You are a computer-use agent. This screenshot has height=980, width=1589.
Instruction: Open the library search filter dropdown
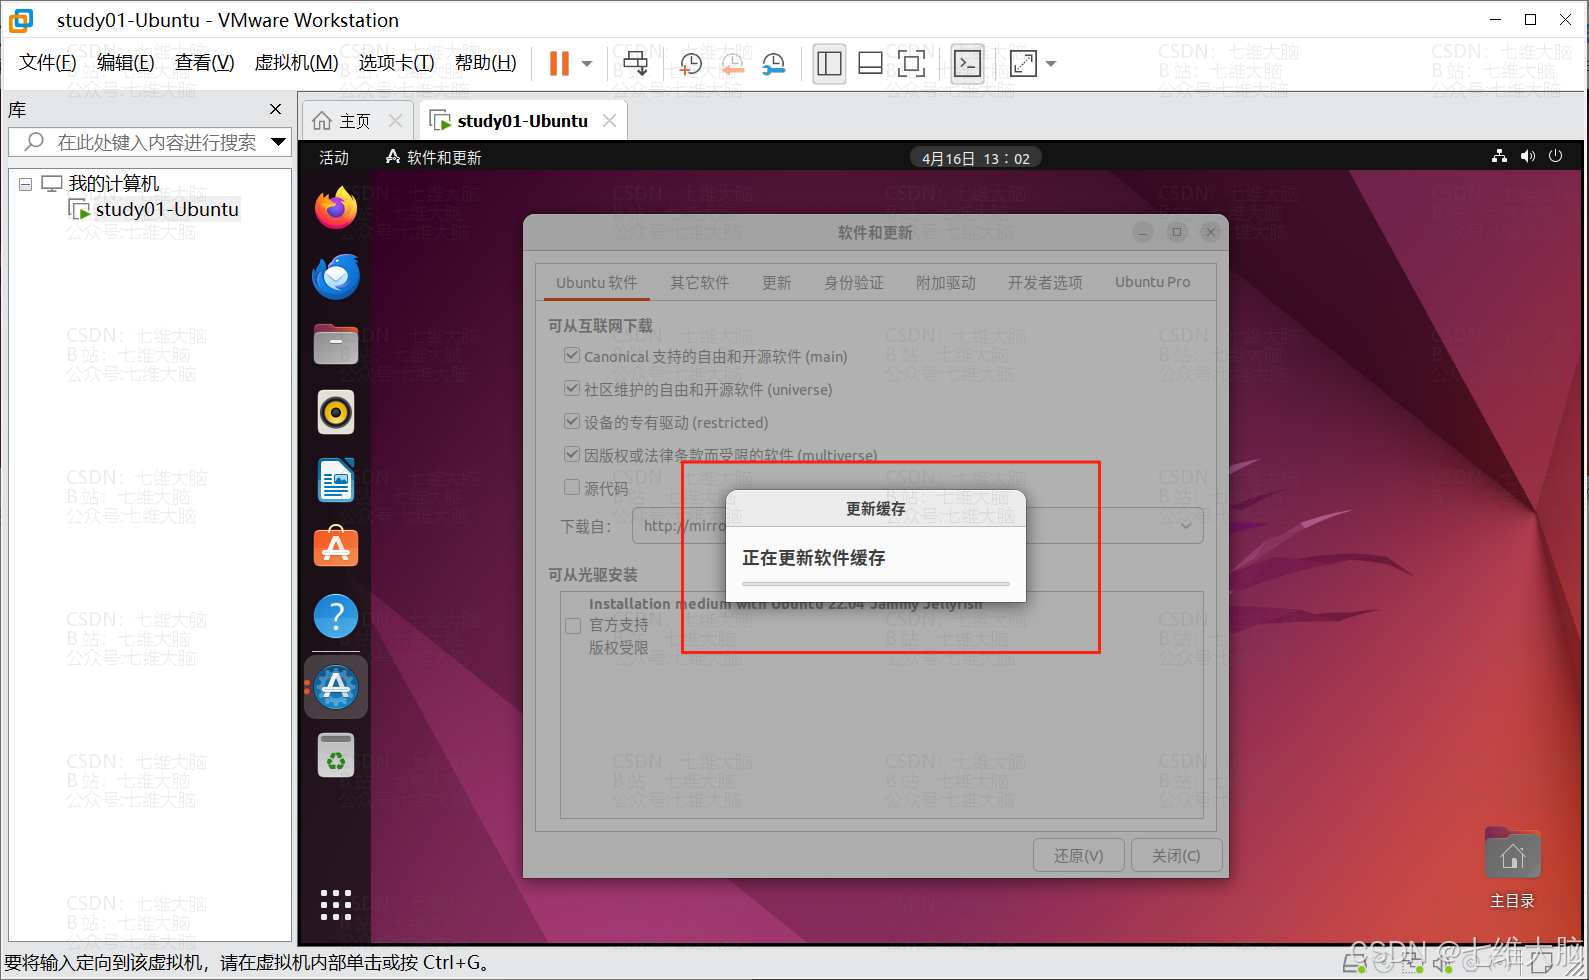279,142
